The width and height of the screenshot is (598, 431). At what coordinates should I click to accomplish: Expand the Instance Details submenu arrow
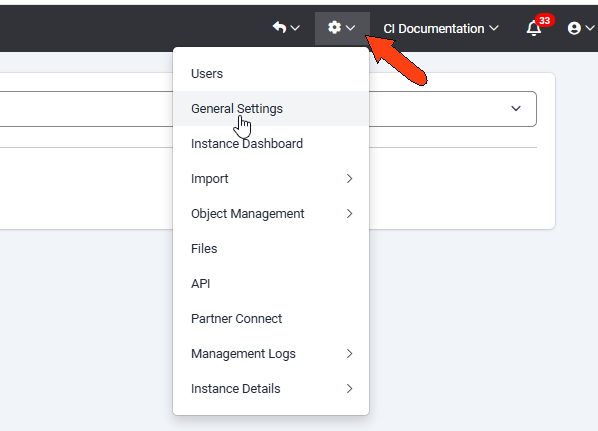click(349, 389)
